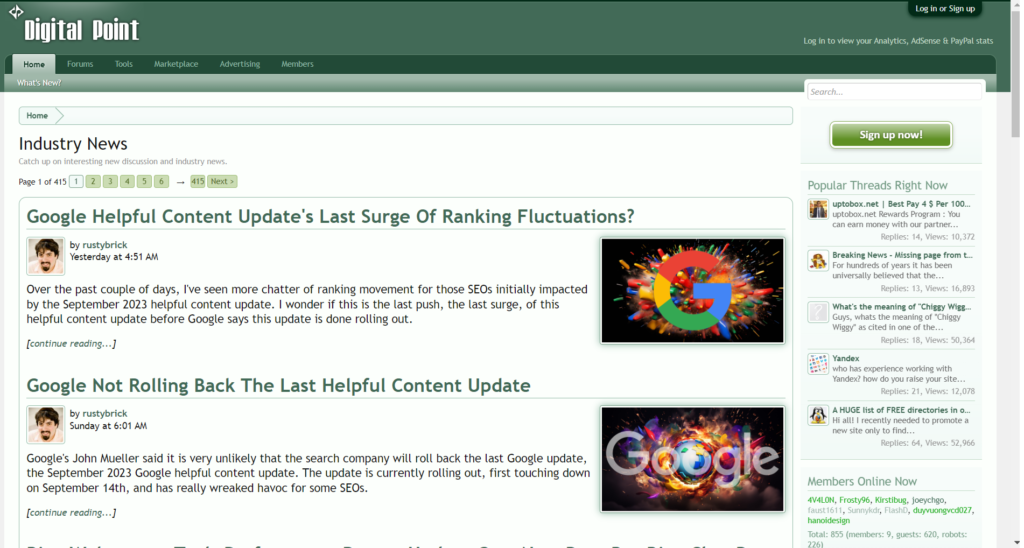
Task: Open A HUGE list of FREE directories thread
Action: [901, 410]
